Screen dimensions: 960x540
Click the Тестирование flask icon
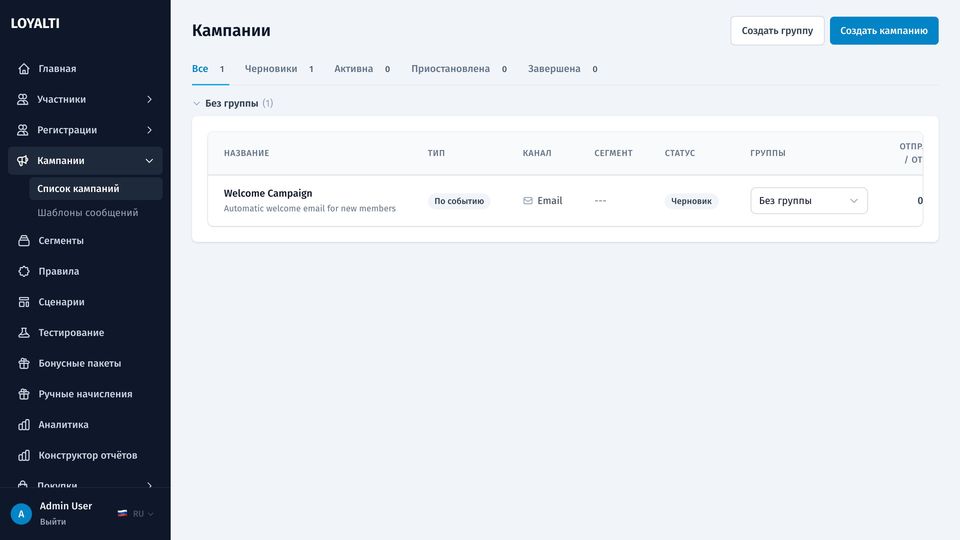click(x=24, y=332)
